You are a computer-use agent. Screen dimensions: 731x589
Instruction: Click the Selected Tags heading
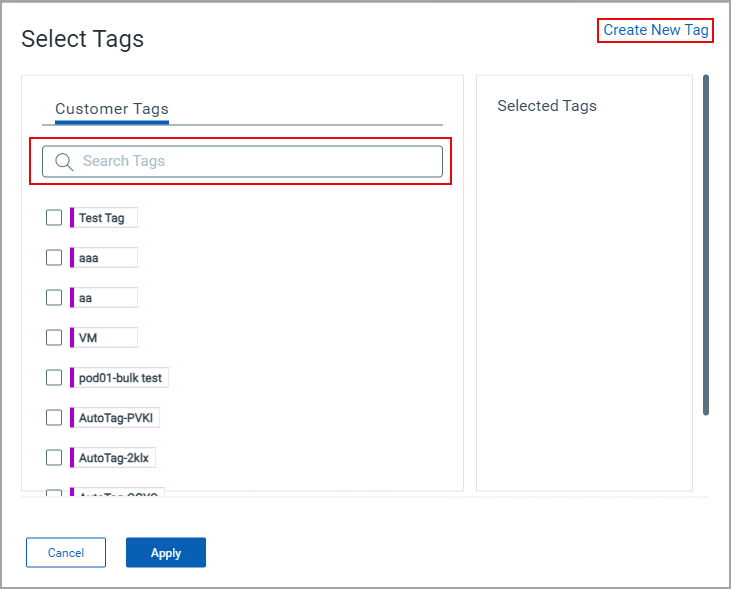click(x=547, y=106)
